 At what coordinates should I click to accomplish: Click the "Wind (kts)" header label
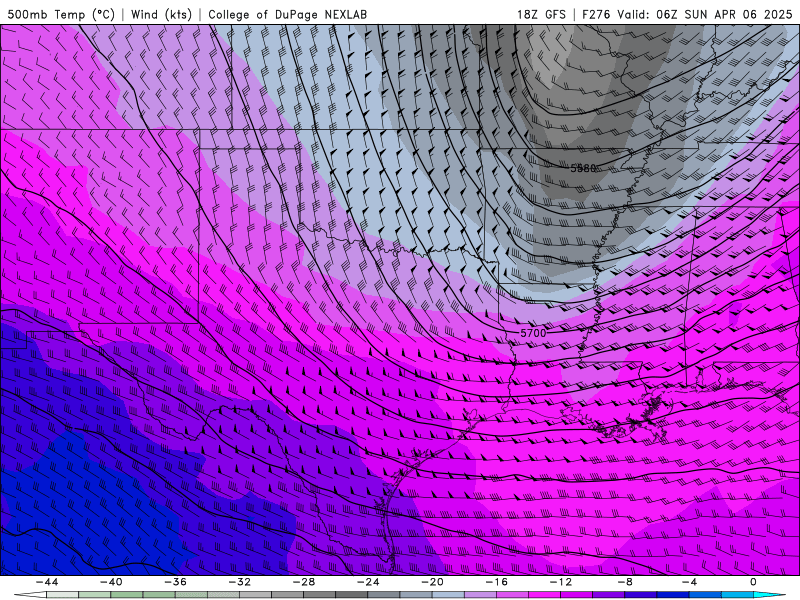[x=161, y=14]
